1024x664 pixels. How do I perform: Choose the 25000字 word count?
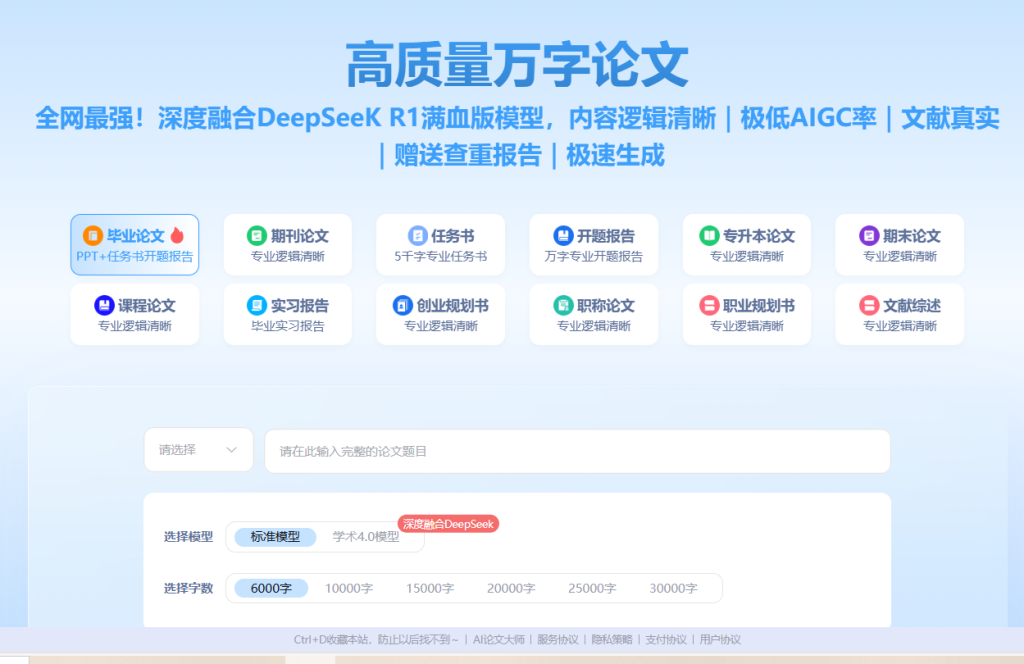pyautogui.click(x=592, y=588)
